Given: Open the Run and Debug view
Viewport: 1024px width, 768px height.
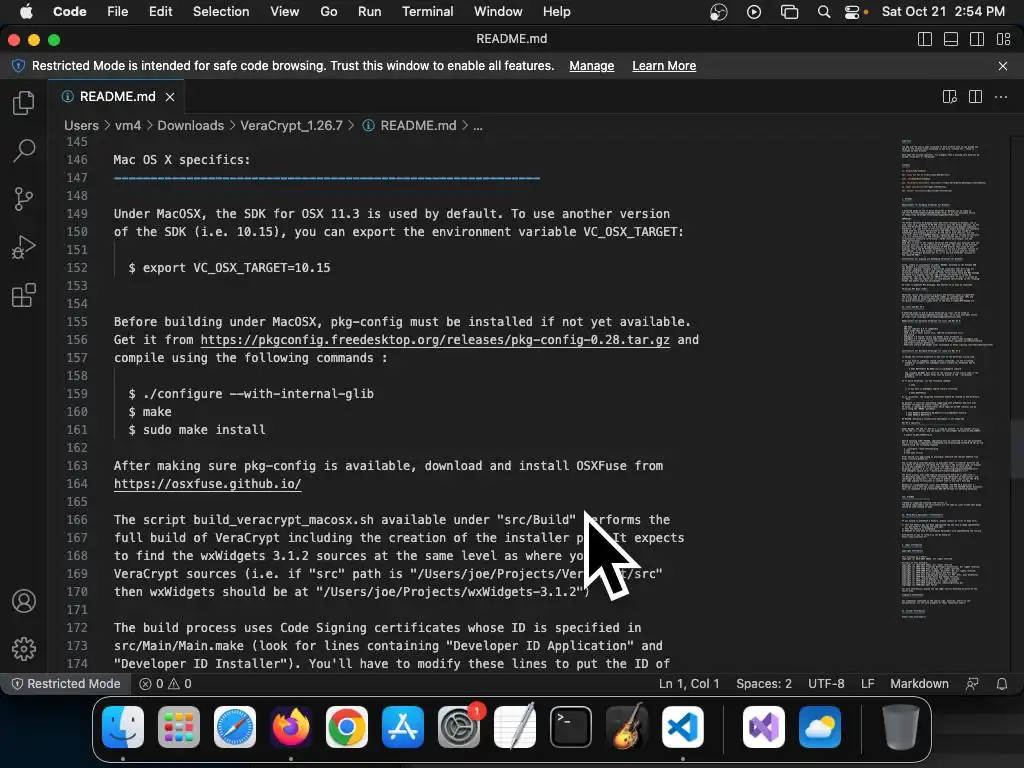Looking at the screenshot, I should (24, 248).
